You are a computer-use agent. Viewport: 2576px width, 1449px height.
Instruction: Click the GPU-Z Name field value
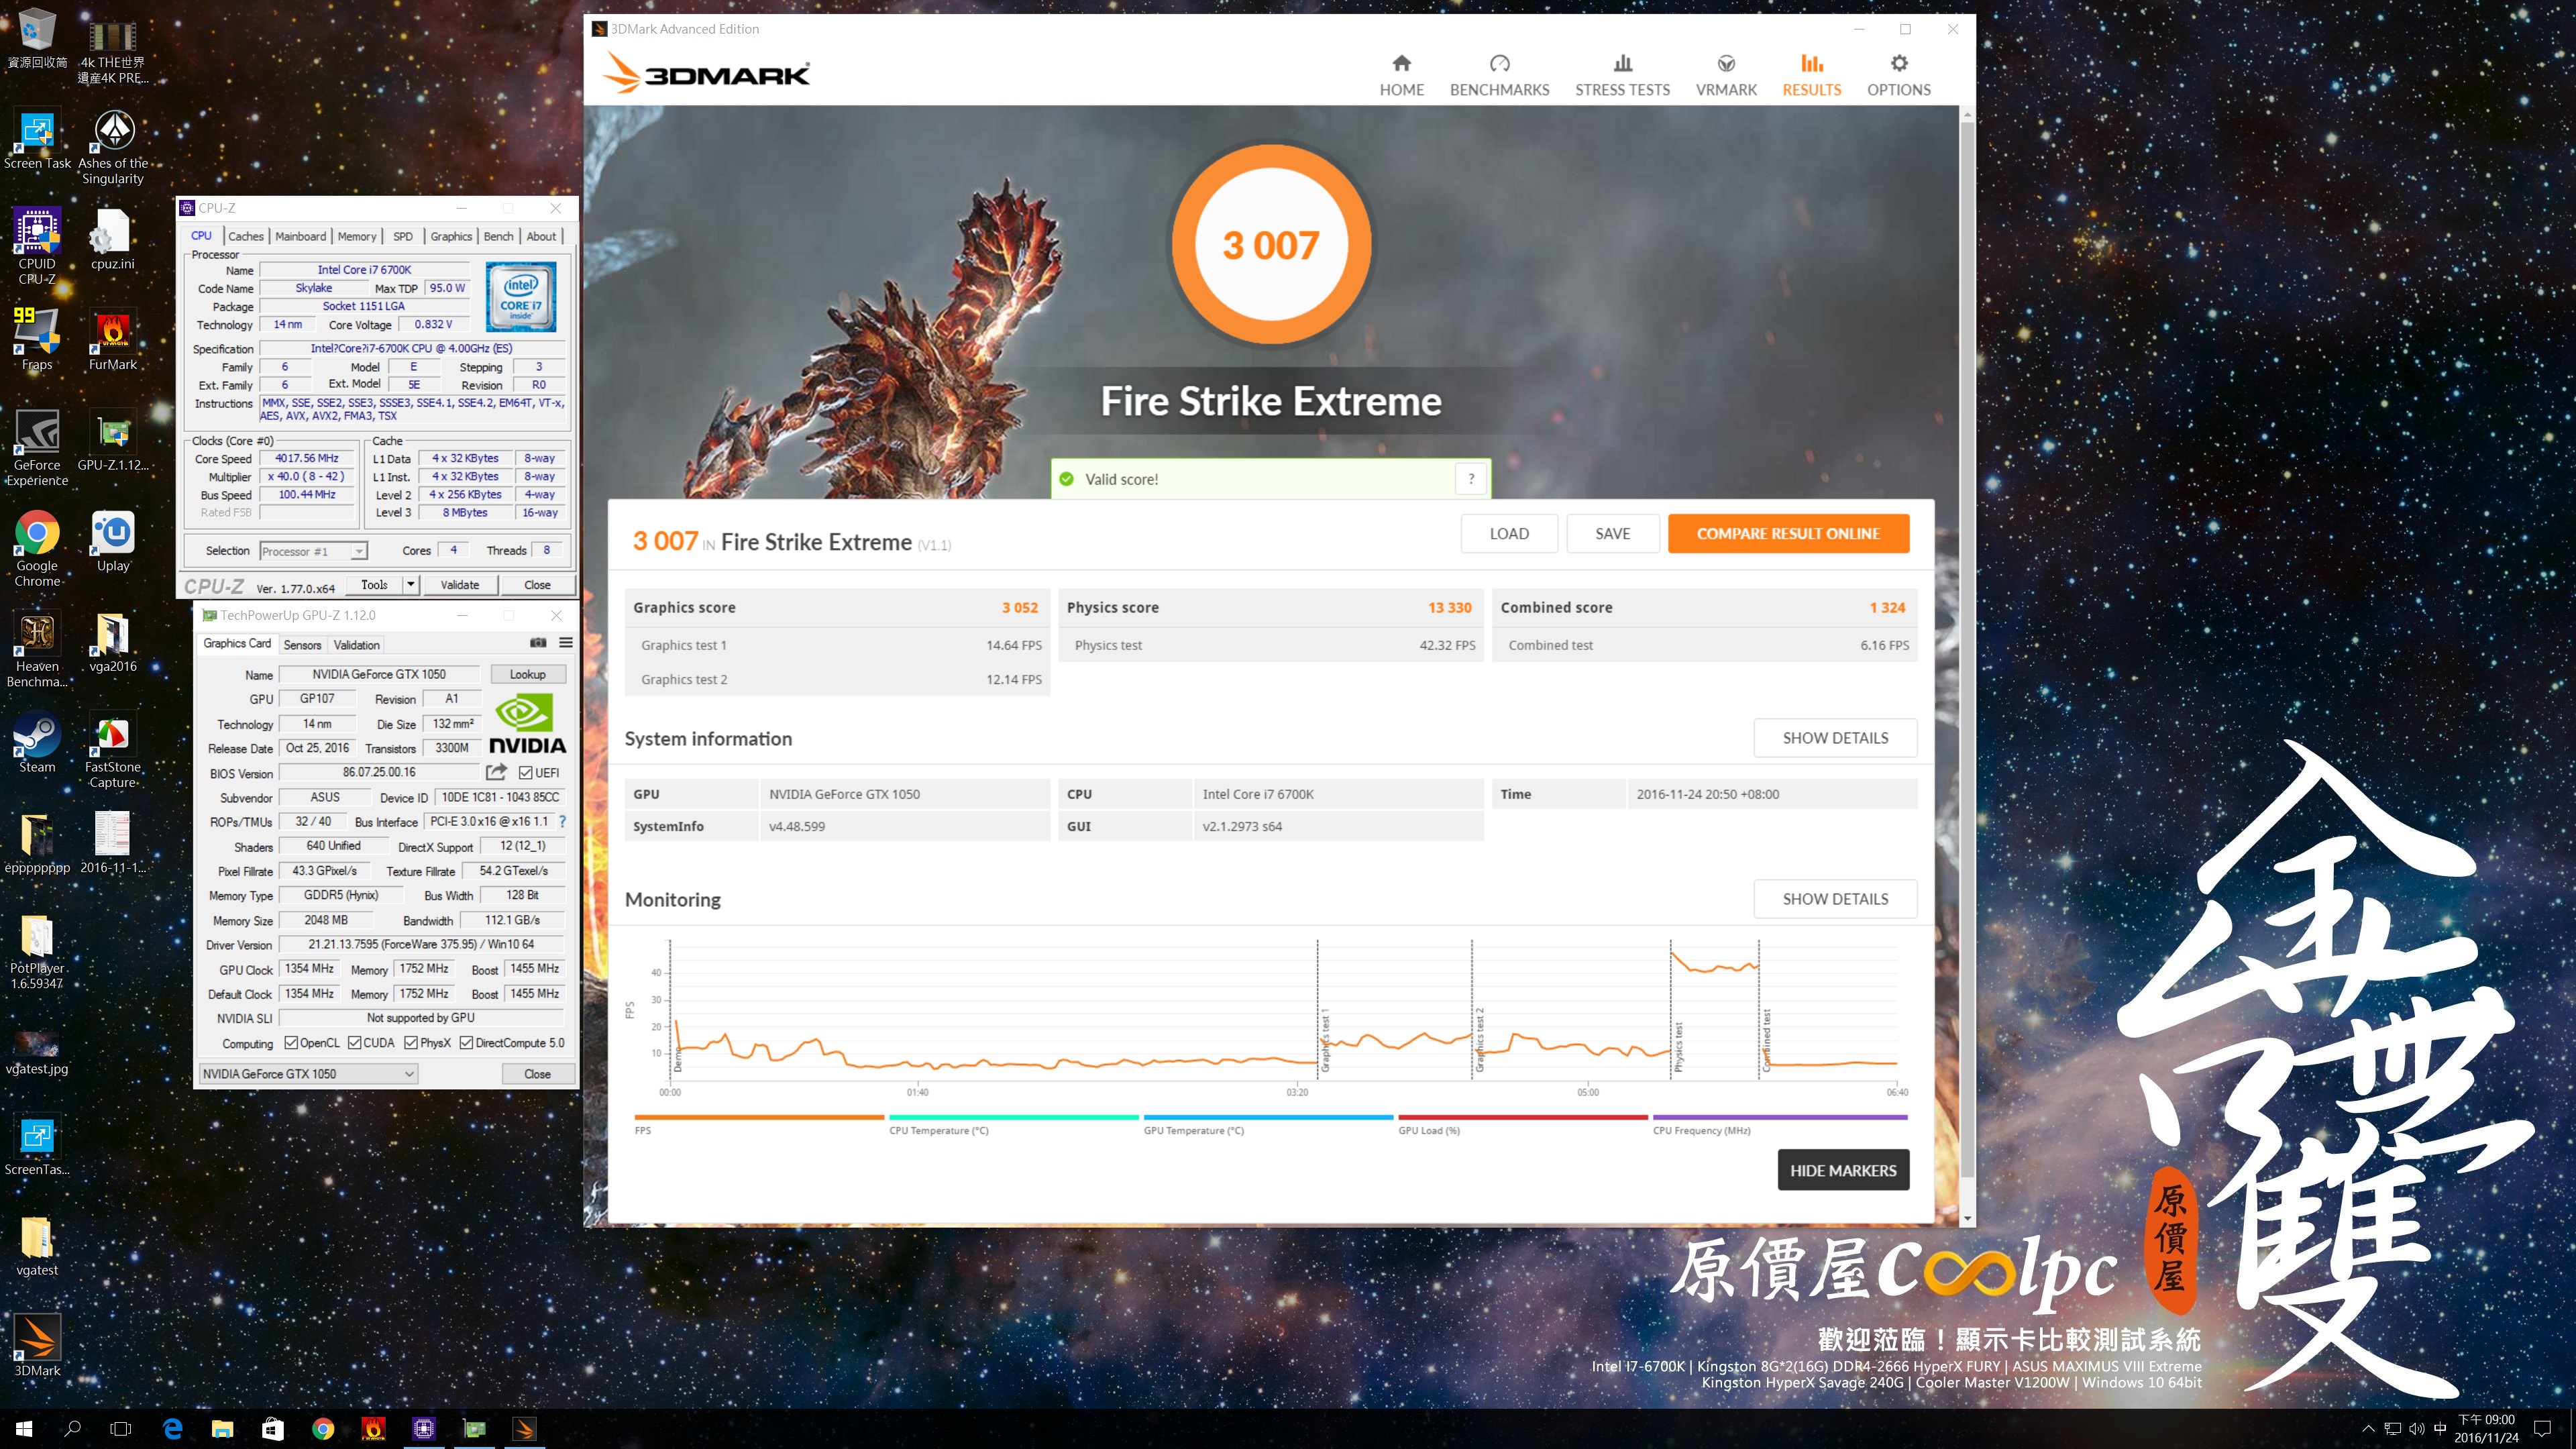point(379,674)
